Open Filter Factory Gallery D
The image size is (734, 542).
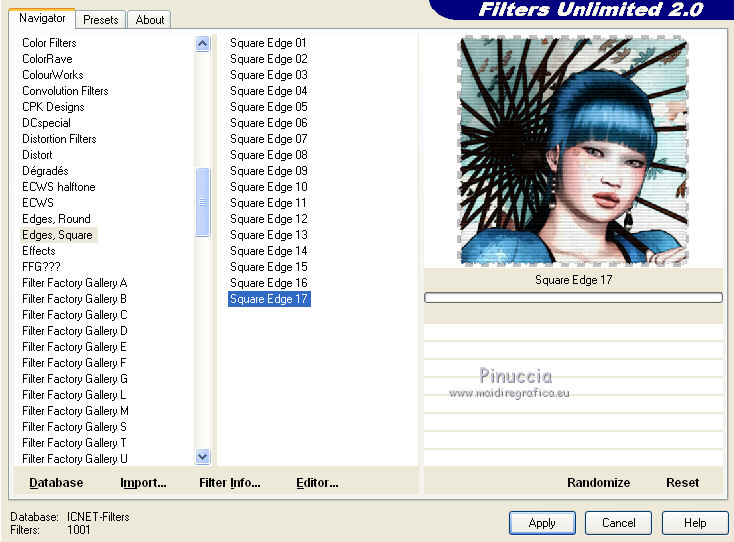75,331
